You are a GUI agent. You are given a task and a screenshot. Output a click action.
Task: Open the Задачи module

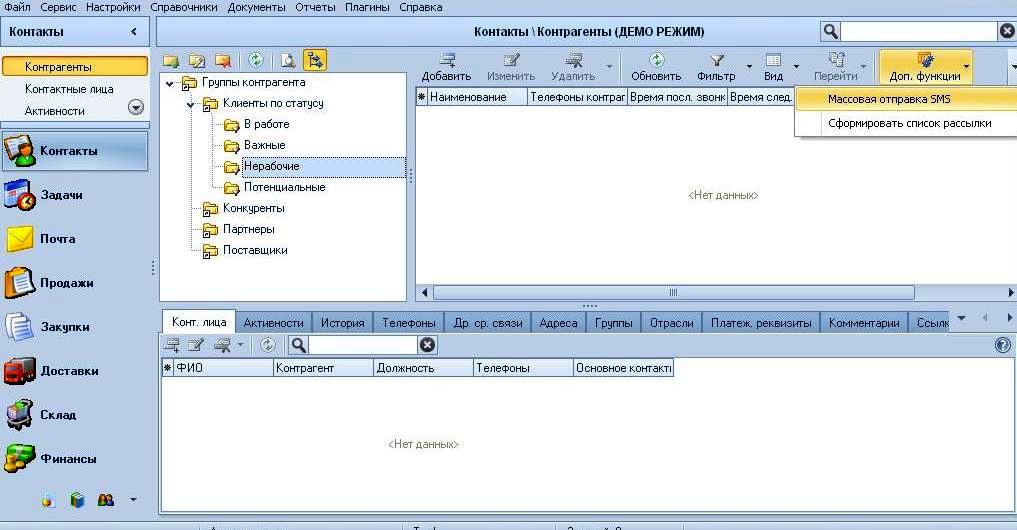pyautogui.click(x=75, y=195)
